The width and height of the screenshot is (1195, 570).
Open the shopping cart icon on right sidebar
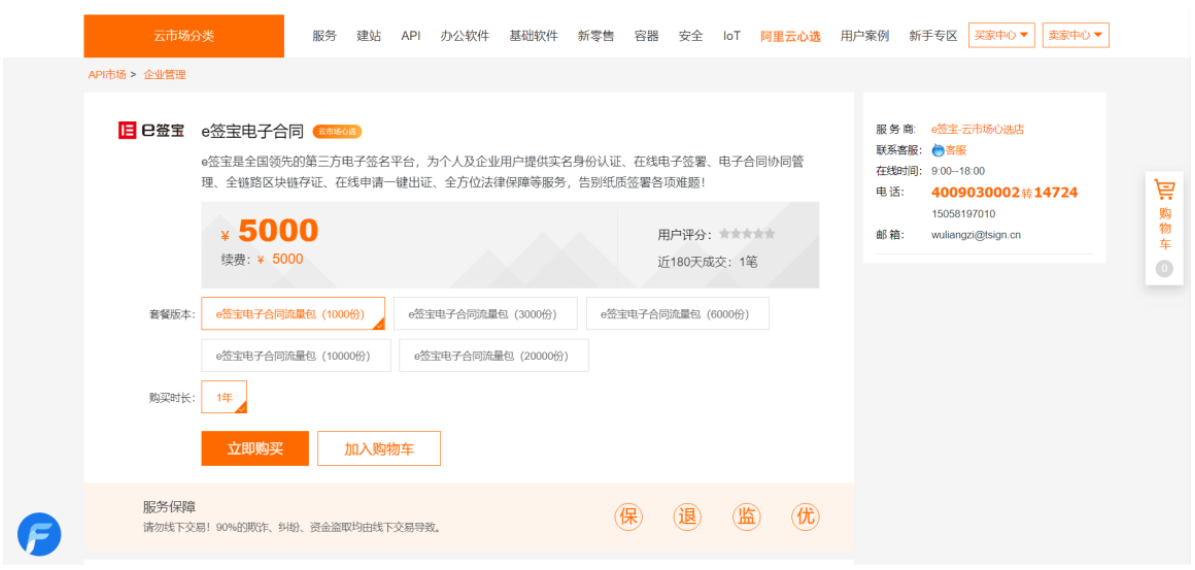coord(1164,190)
